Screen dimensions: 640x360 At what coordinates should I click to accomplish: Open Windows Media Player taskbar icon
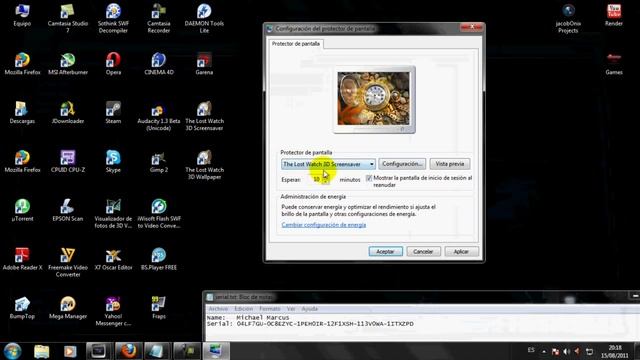tap(70, 351)
